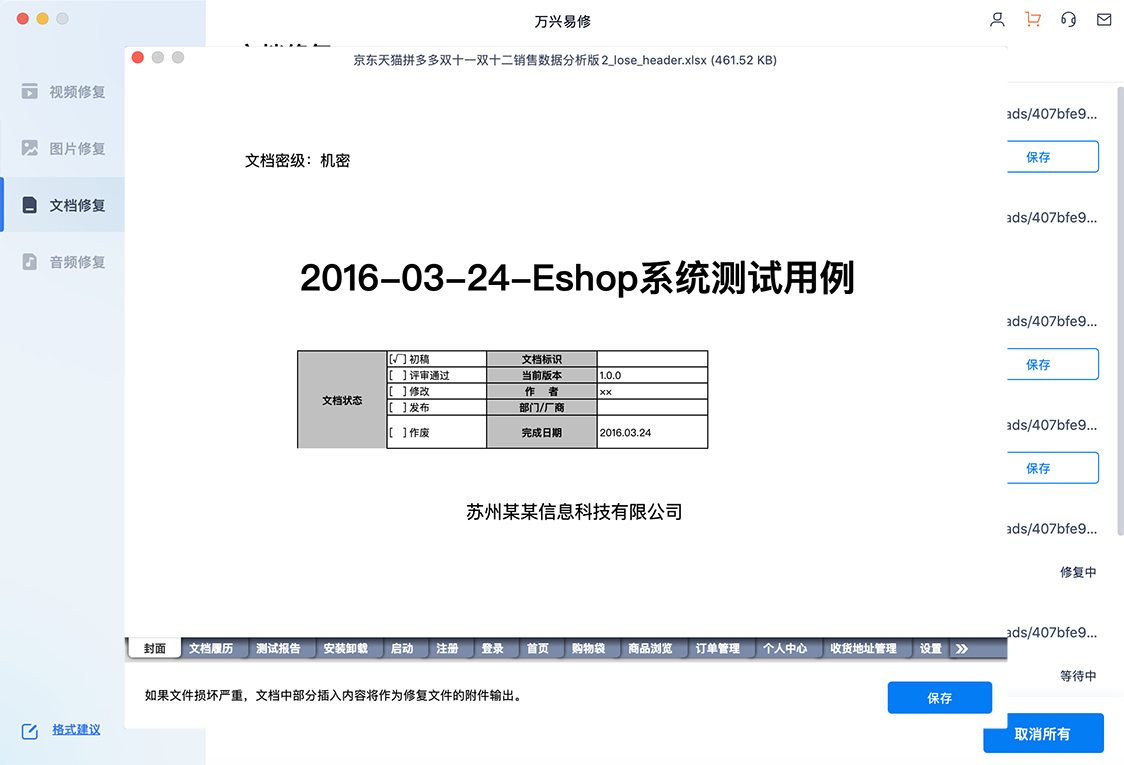Click the document title 2016-03-24-Eshop系统测试用例
Viewport: 1124px width, 765px height.
click(577, 278)
